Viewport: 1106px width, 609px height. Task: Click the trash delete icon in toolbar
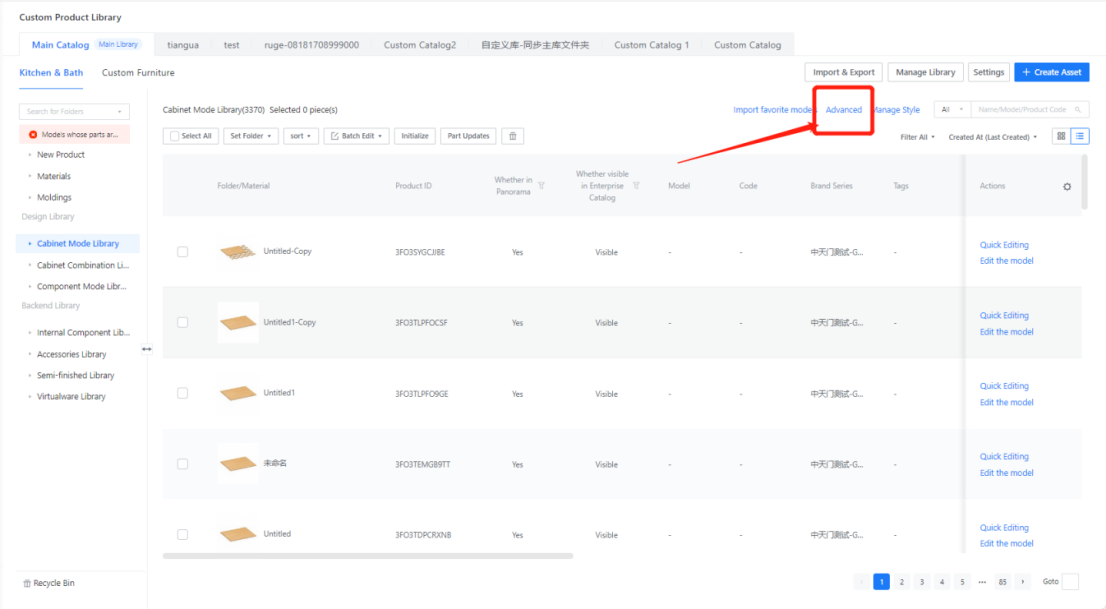(x=512, y=136)
